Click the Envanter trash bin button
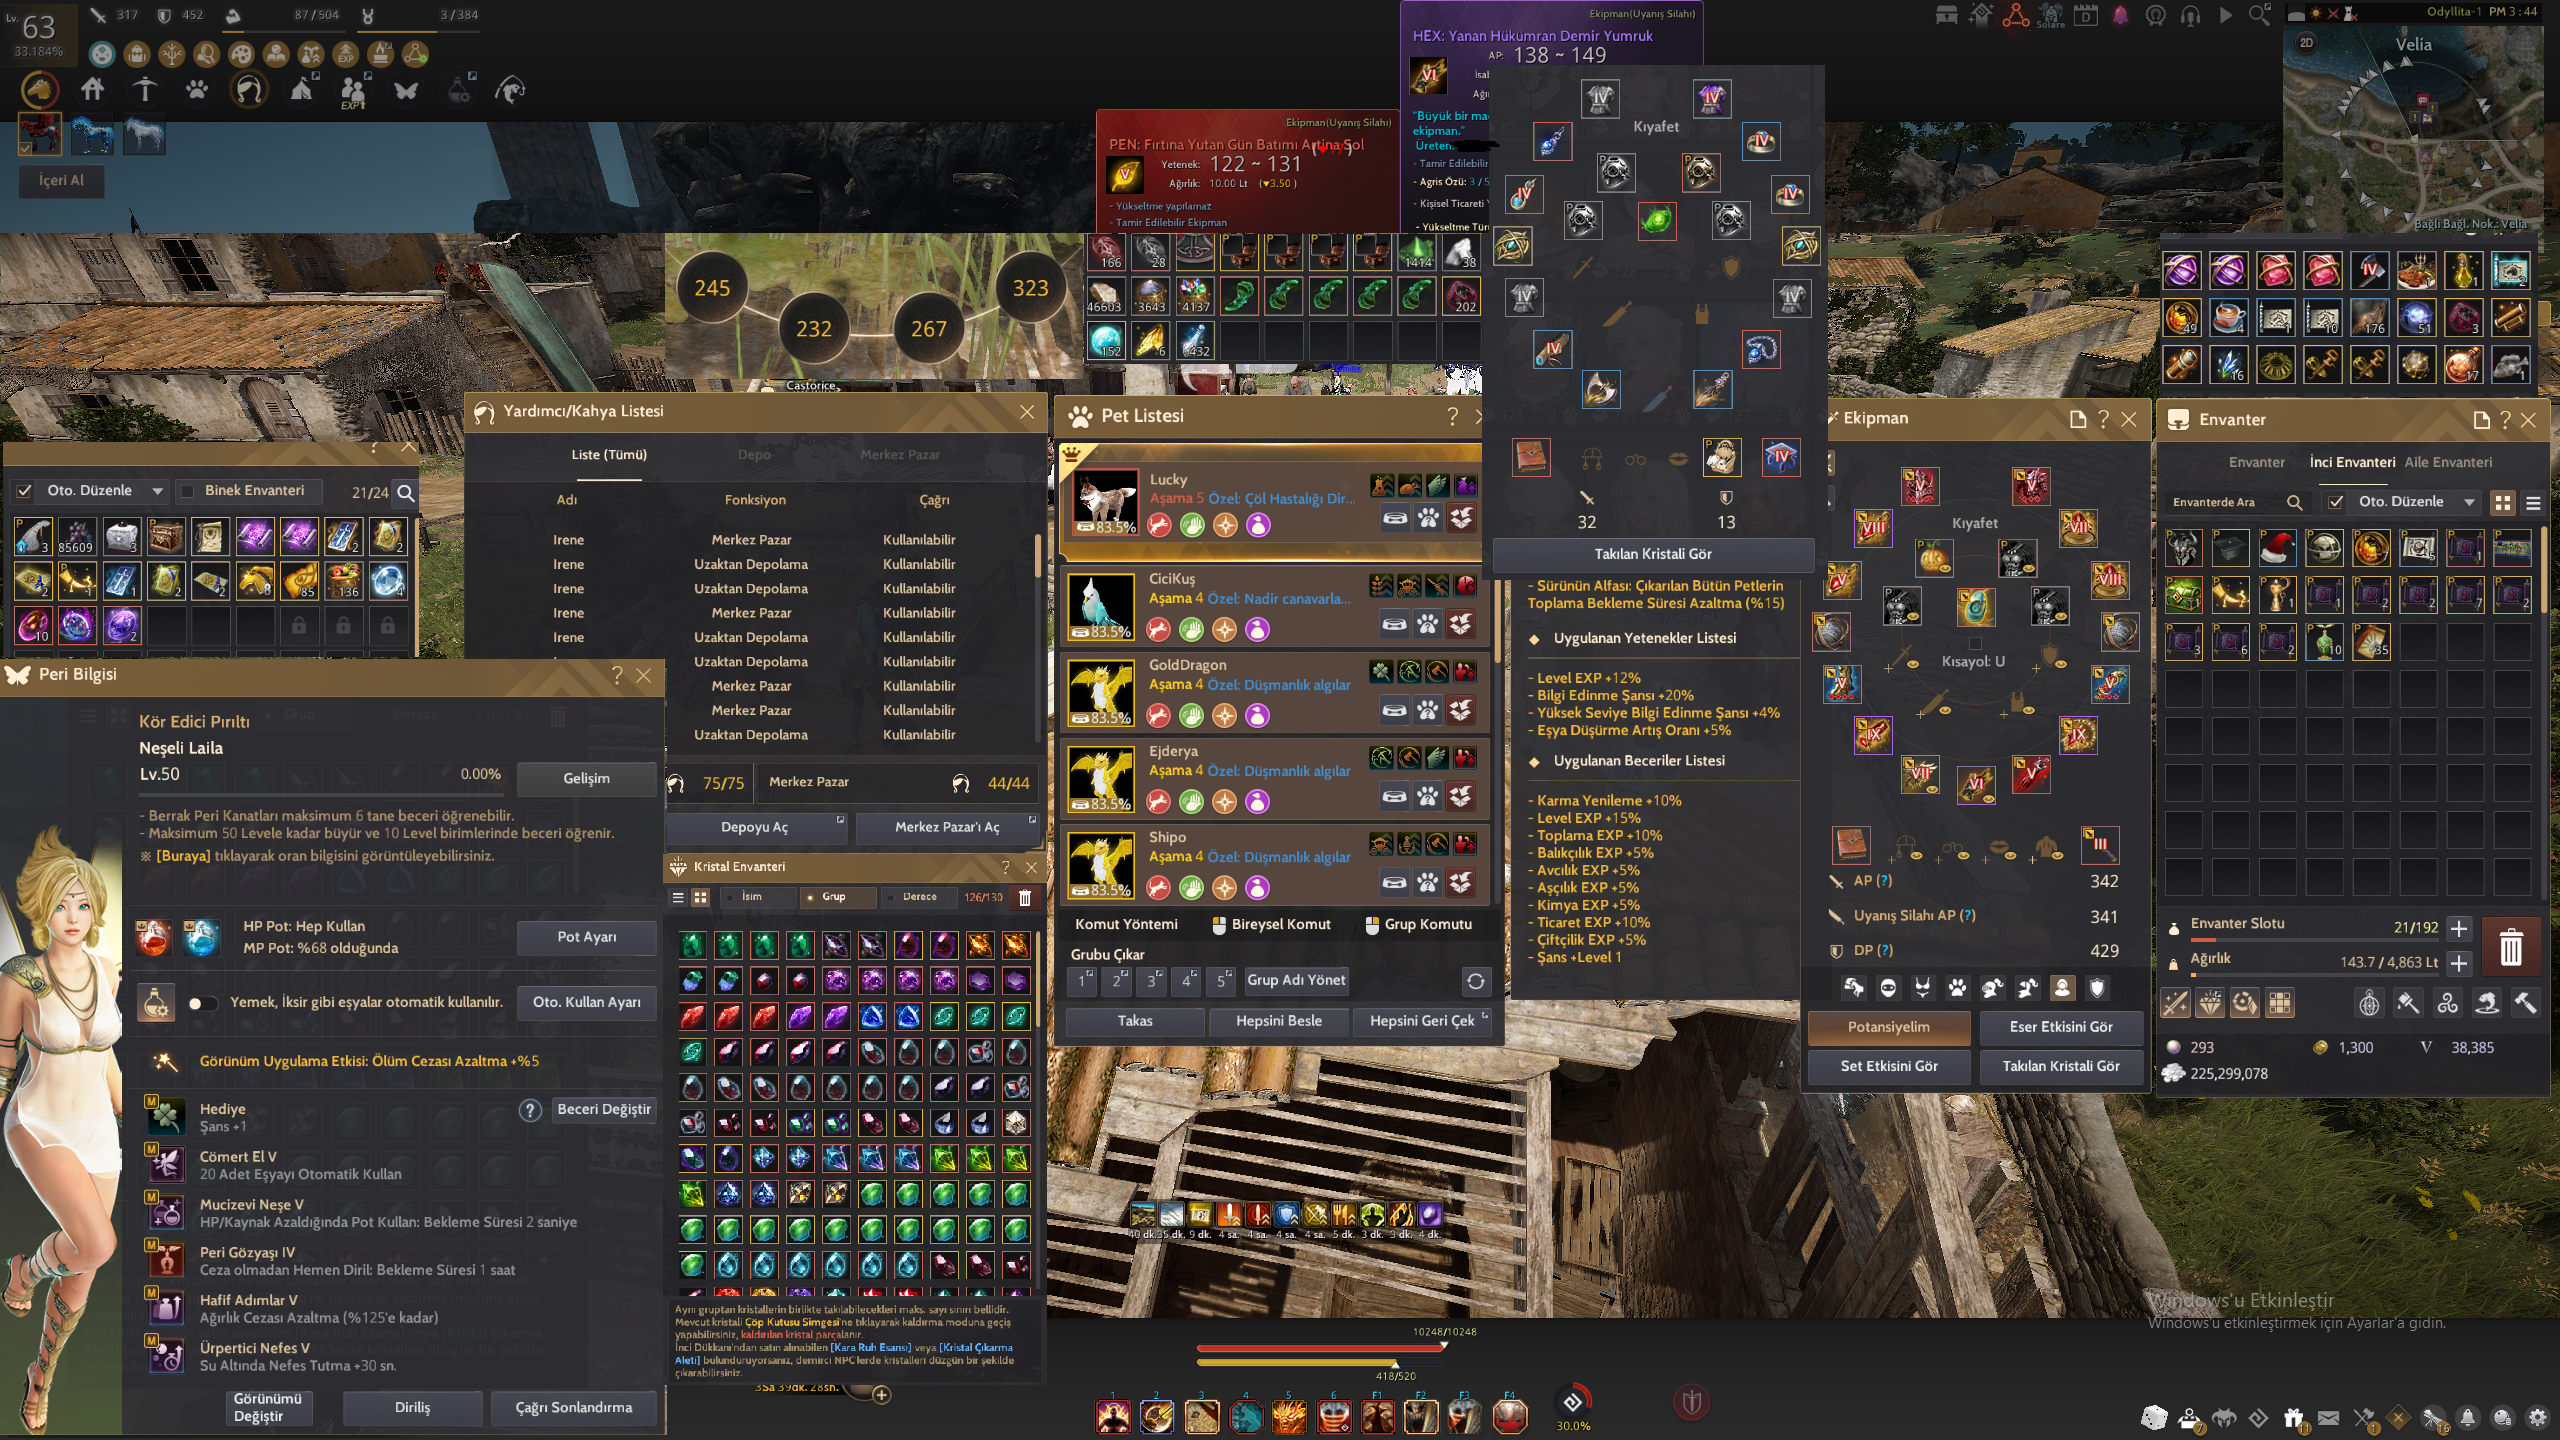Screen dimensions: 2560x1440 tap(2510, 946)
